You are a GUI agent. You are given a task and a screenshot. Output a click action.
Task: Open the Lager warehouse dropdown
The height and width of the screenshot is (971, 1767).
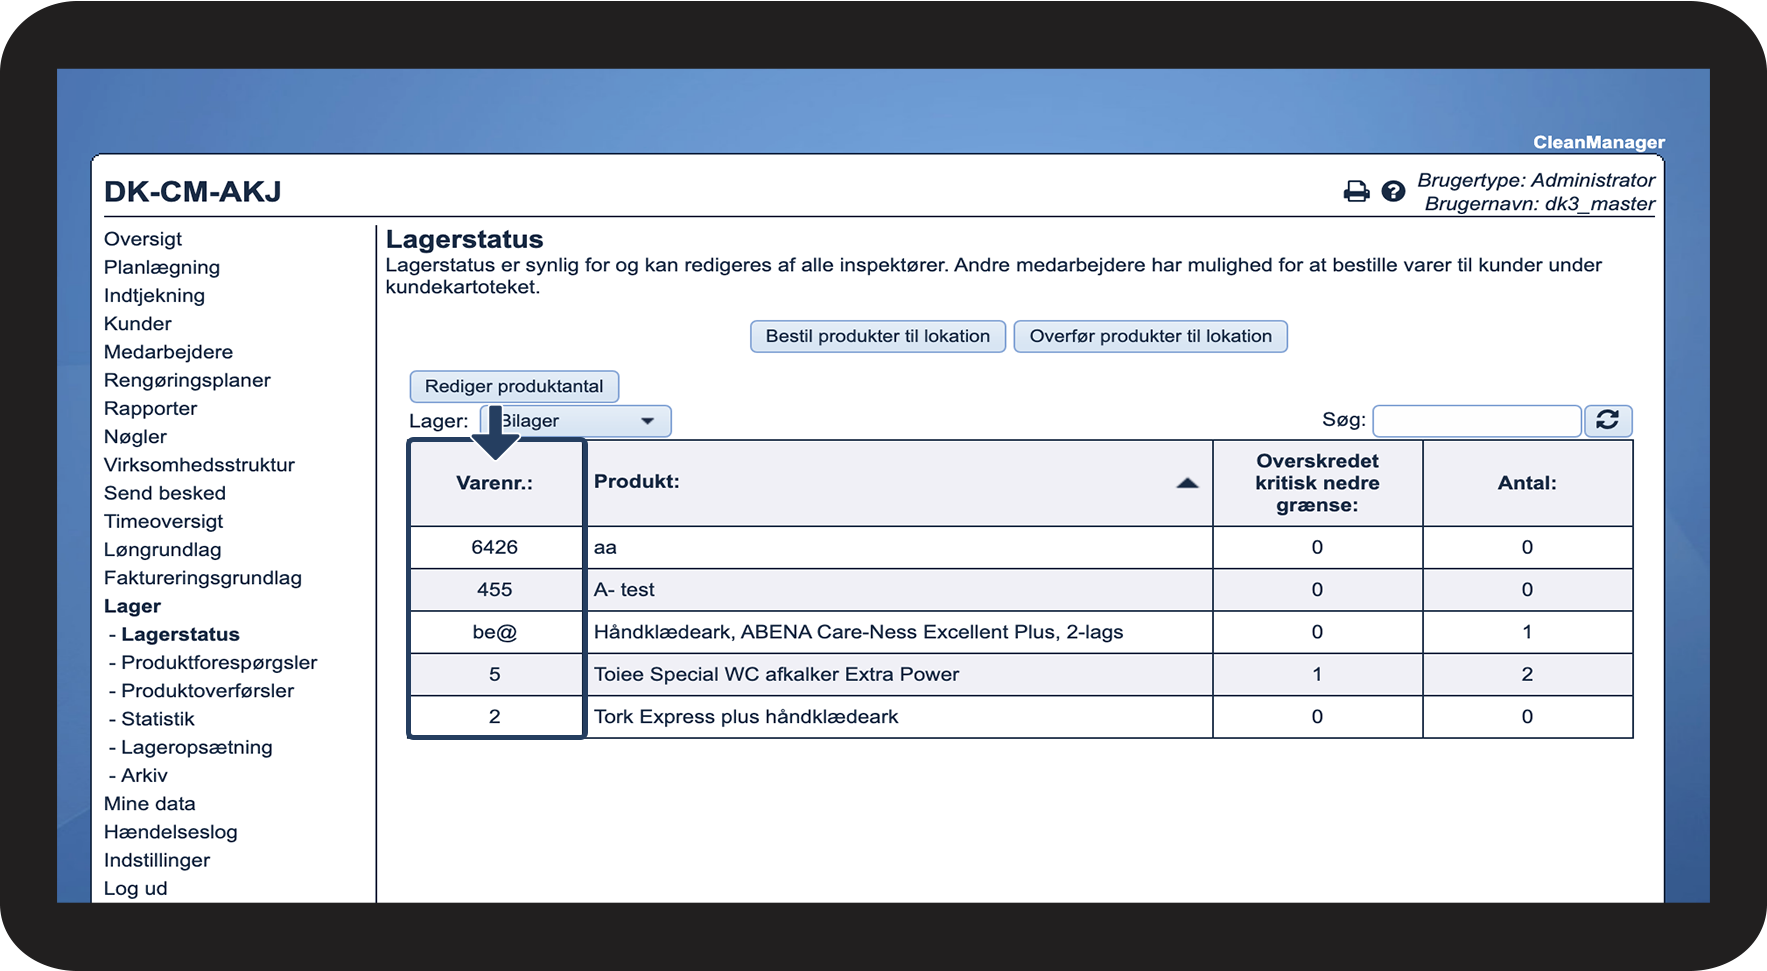pos(575,421)
